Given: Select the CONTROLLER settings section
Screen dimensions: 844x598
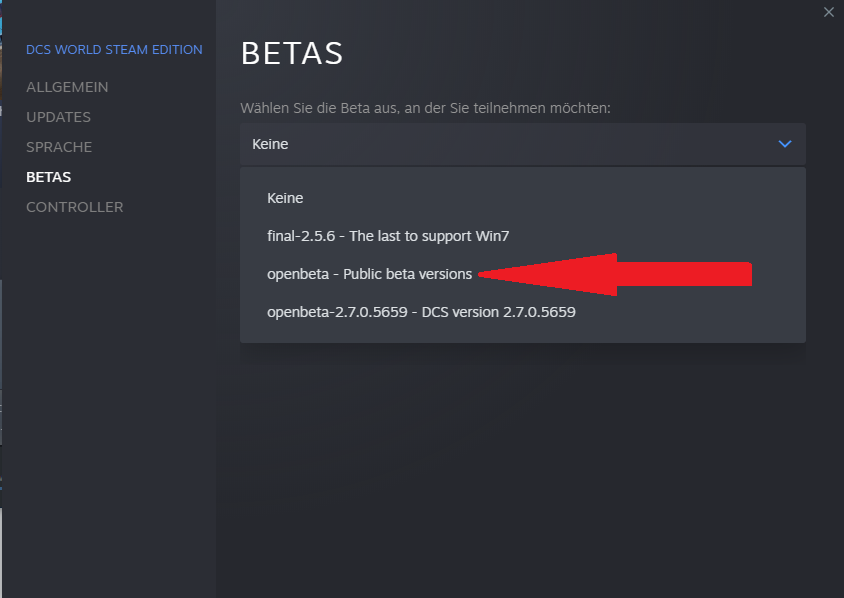Looking at the screenshot, I should coord(74,207).
